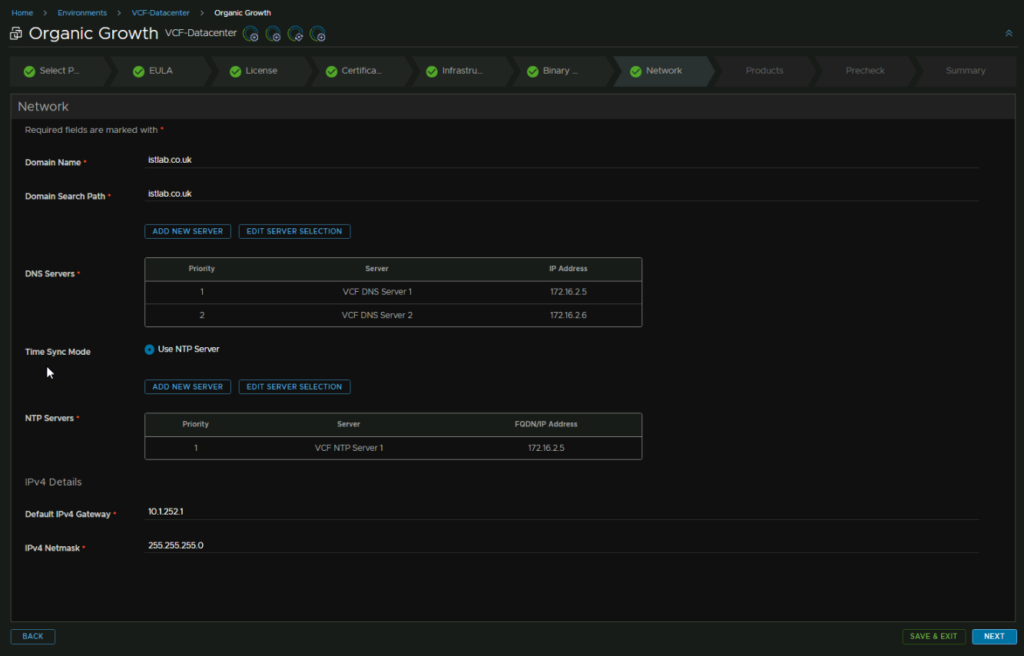Viewport: 1024px width, 656px height.
Task: Switch to the Certifica... wizard step
Action: click(x=362, y=71)
